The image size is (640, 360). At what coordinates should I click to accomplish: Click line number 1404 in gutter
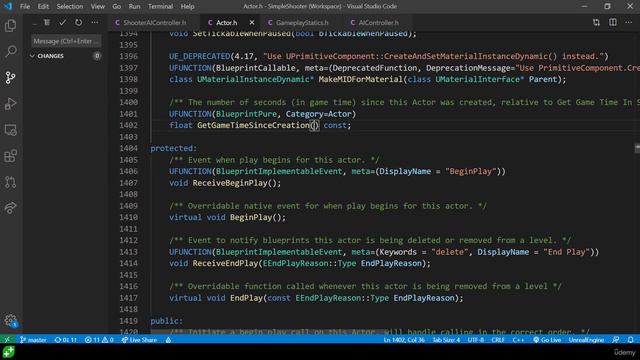click(x=129, y=148)
